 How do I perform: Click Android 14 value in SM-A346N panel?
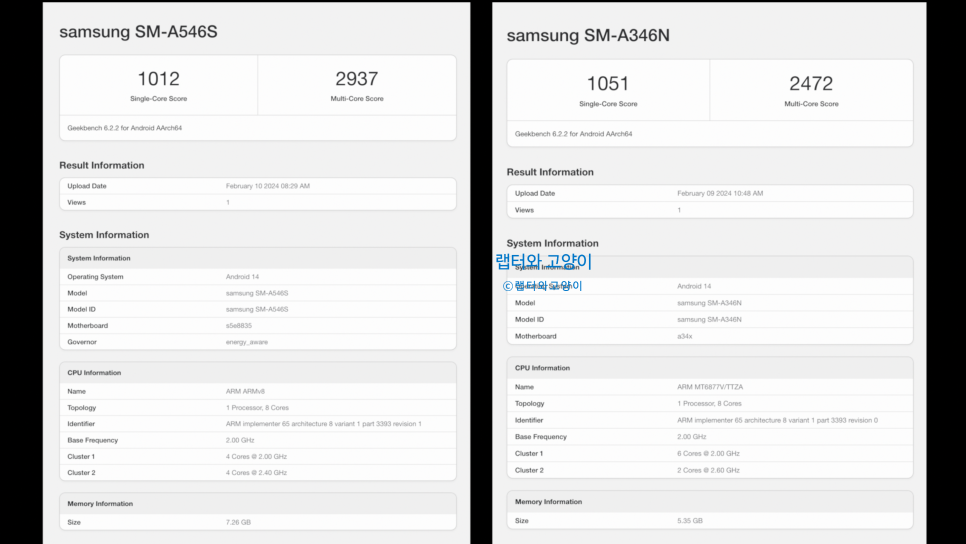point(694,286)
